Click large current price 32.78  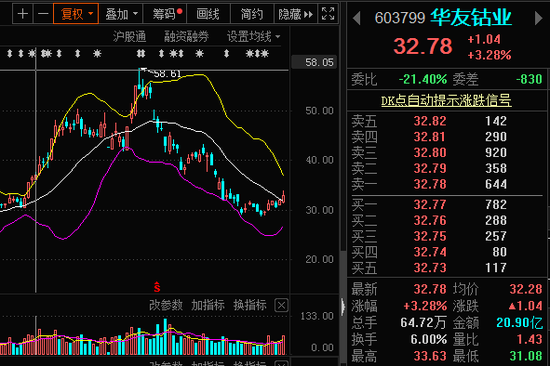(423, 46)
